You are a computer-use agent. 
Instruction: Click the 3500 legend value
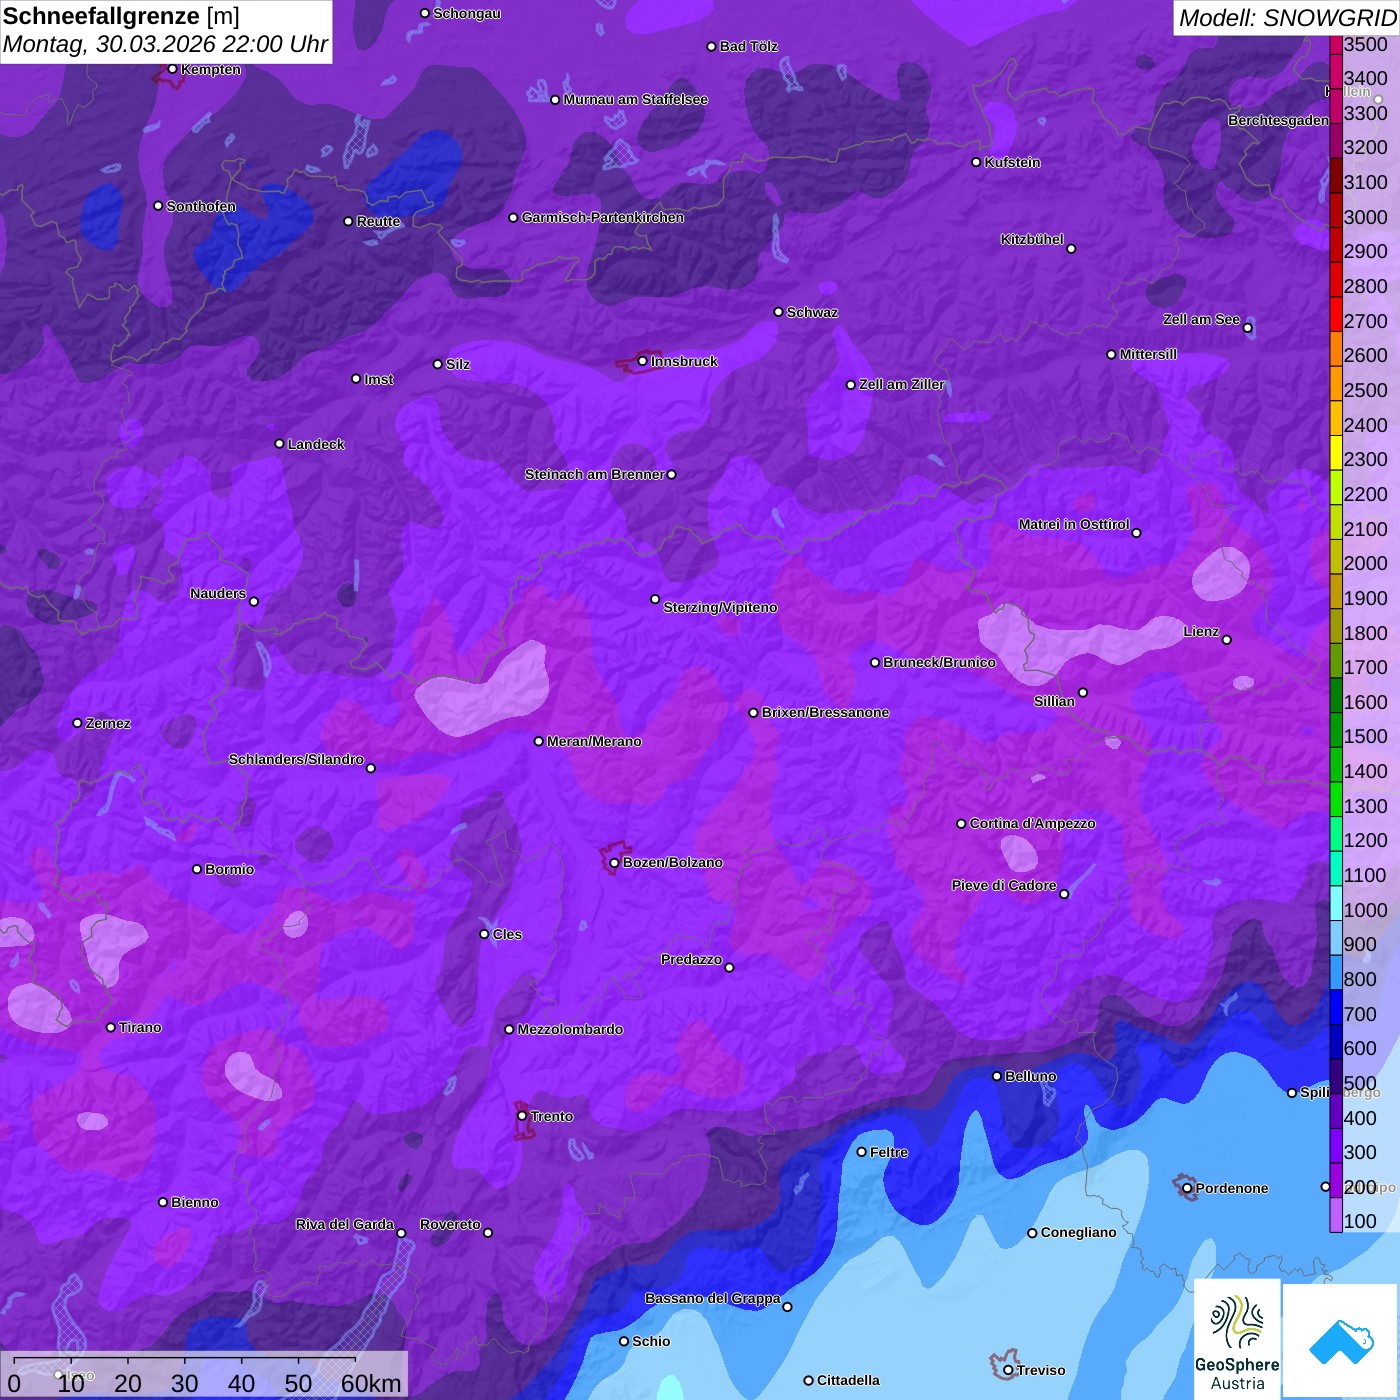coord(1365,44)
